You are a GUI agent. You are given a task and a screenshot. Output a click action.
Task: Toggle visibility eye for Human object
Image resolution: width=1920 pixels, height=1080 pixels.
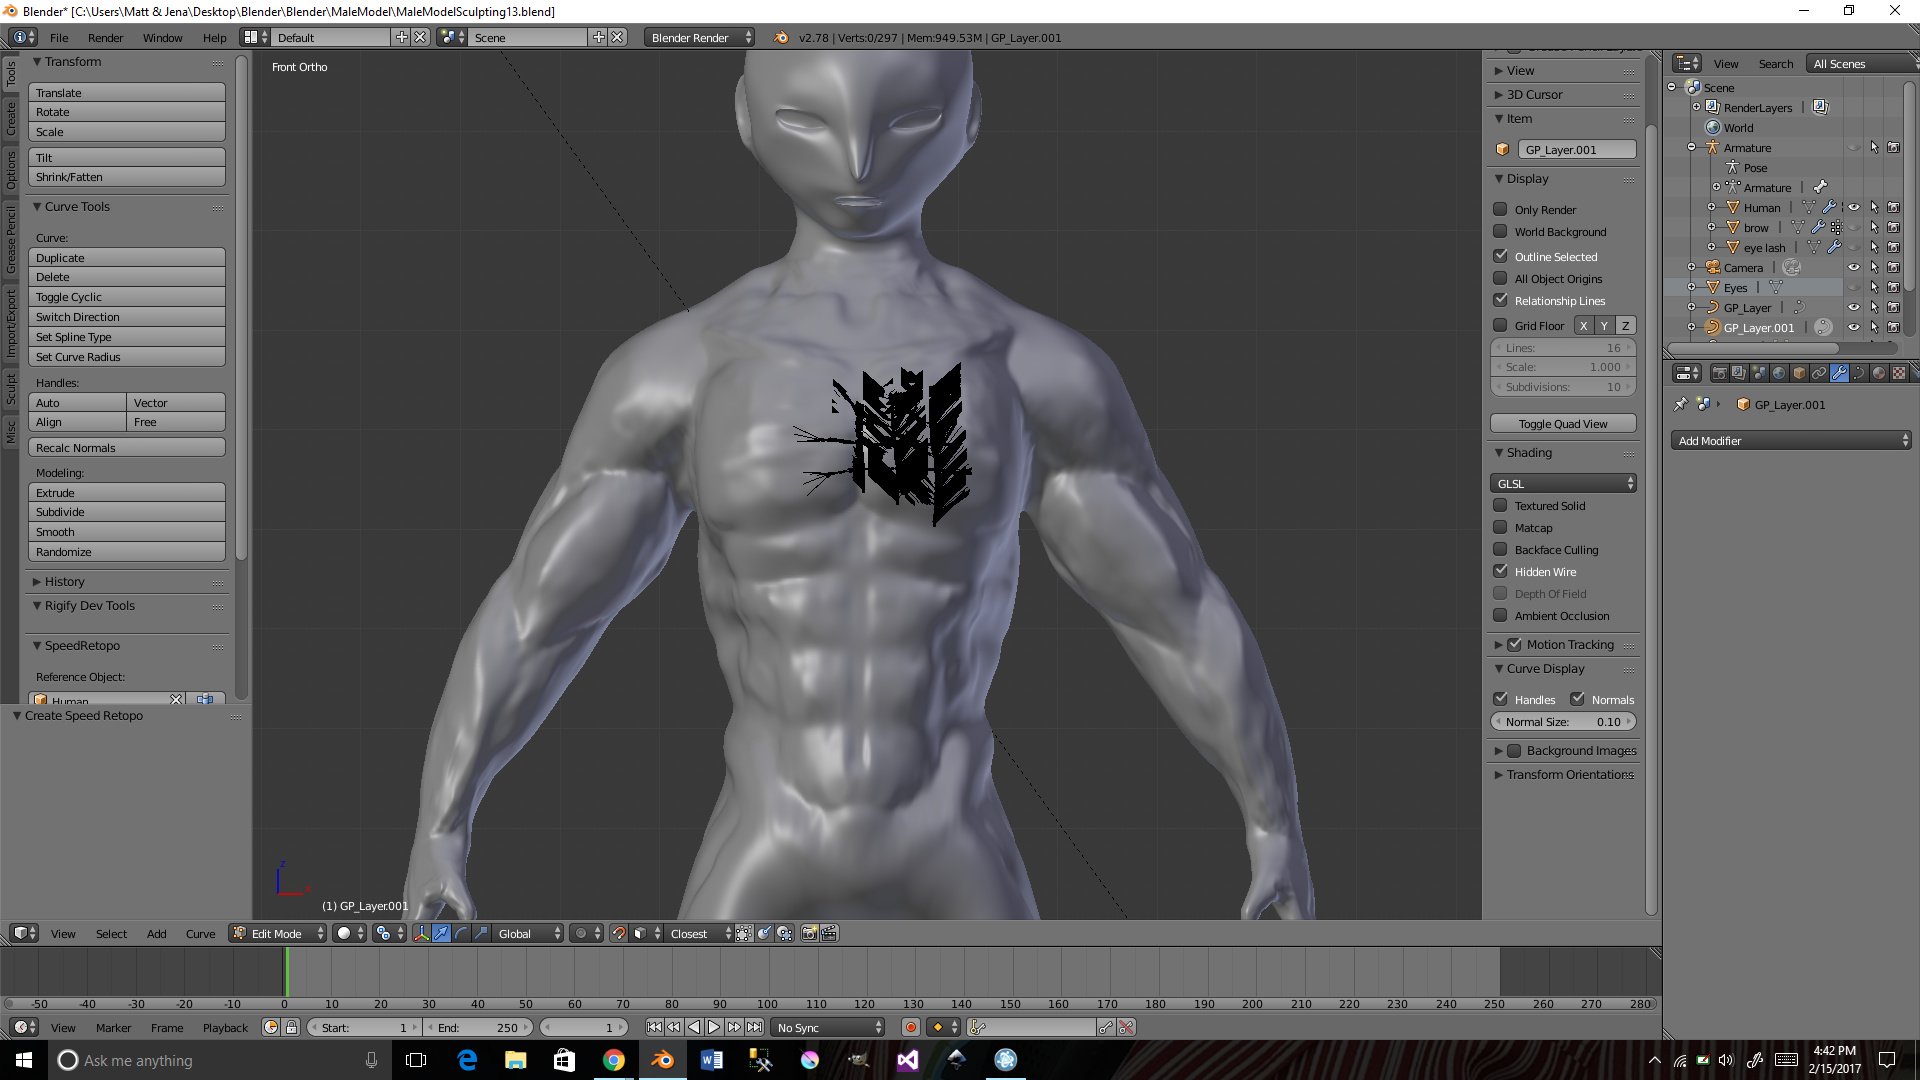pyautogui.click(x=1854, y=208)
